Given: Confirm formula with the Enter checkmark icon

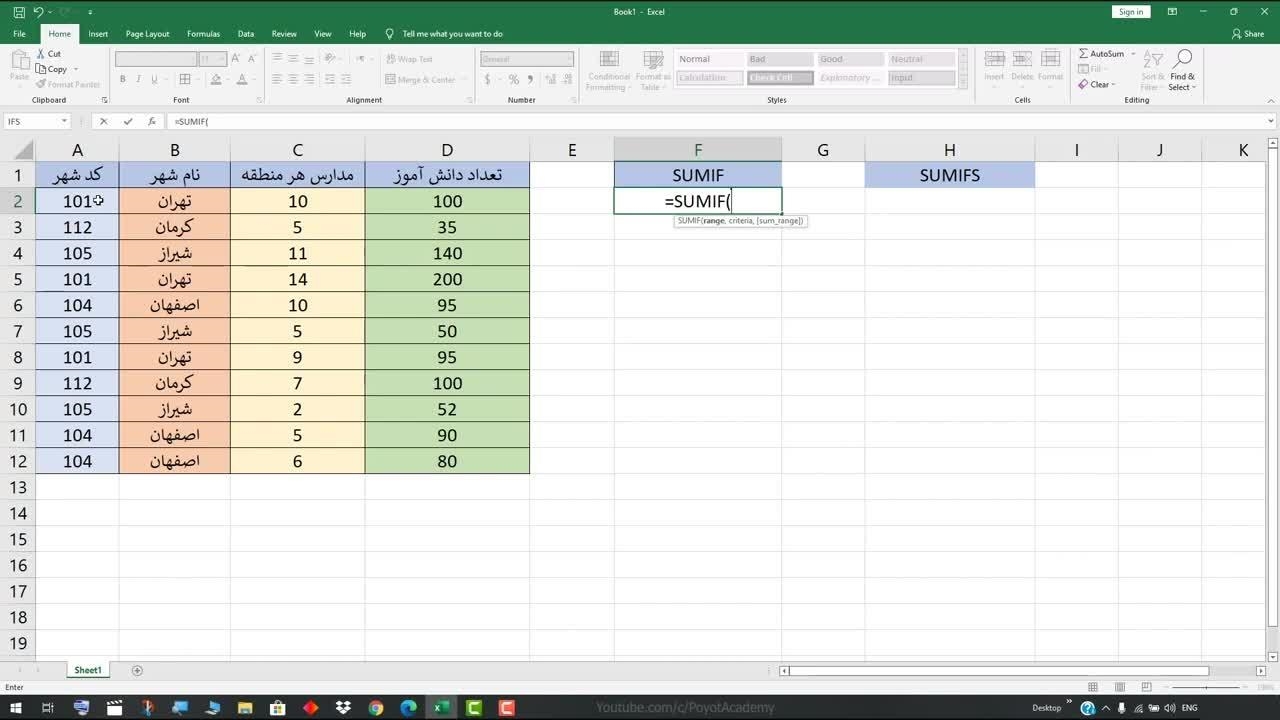Looking at the screenshot, I should tap(128, 121).
